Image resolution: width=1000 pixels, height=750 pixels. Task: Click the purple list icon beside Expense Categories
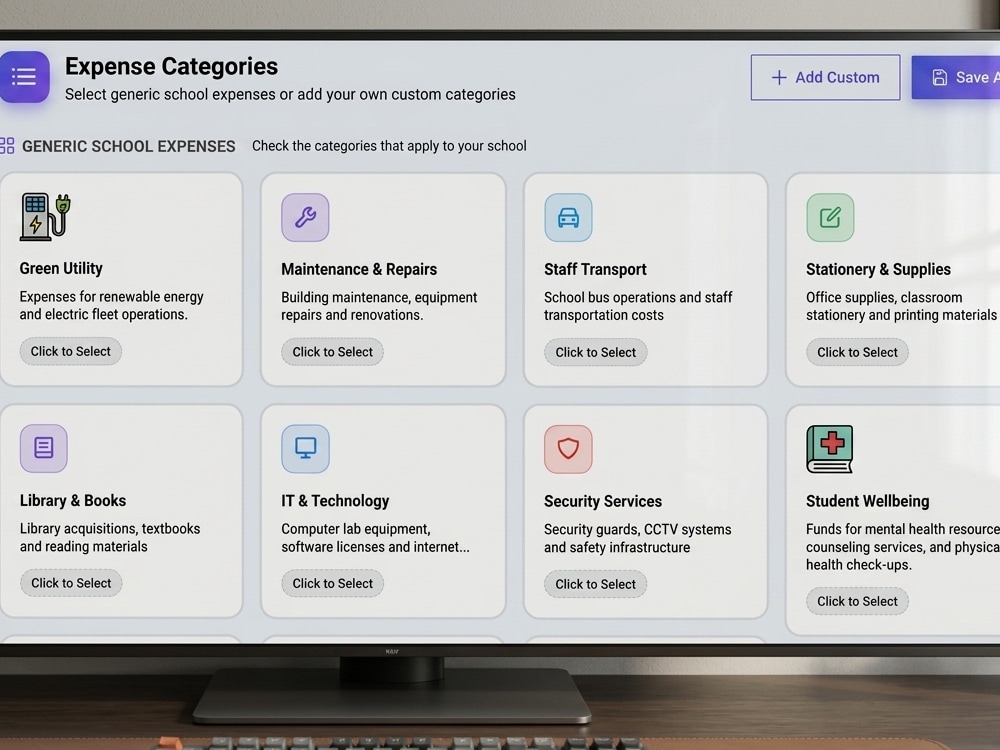click(24, 77)
